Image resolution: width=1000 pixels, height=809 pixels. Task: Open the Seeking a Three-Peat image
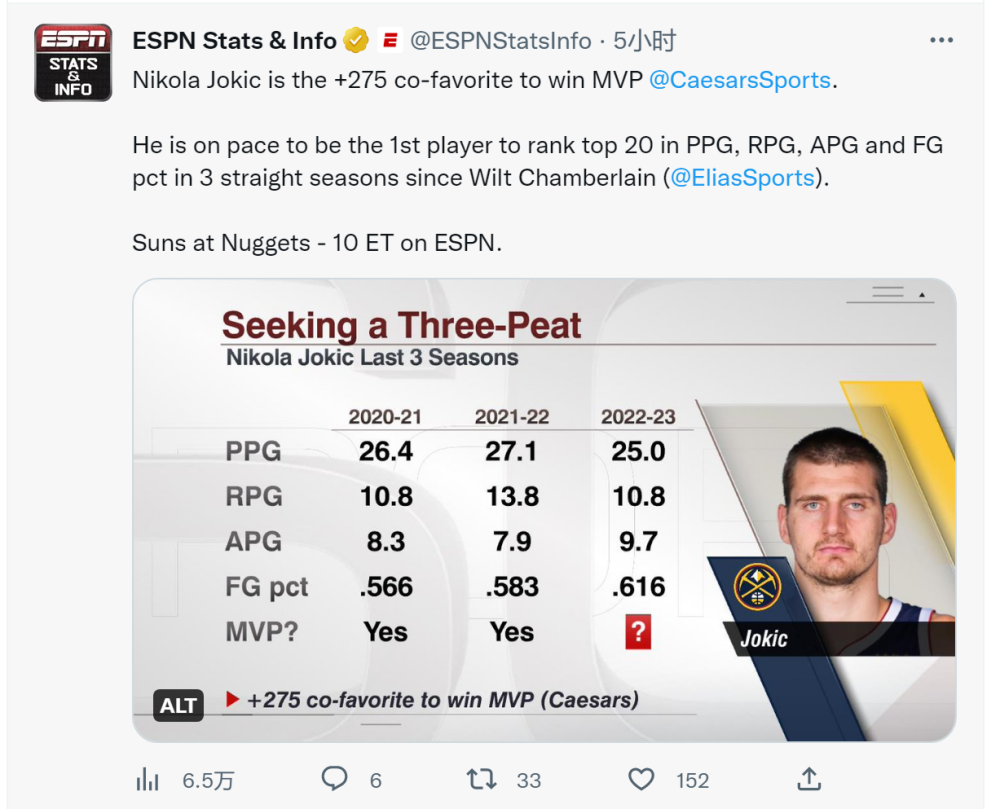pyautogui.click(x=544, y=510)
